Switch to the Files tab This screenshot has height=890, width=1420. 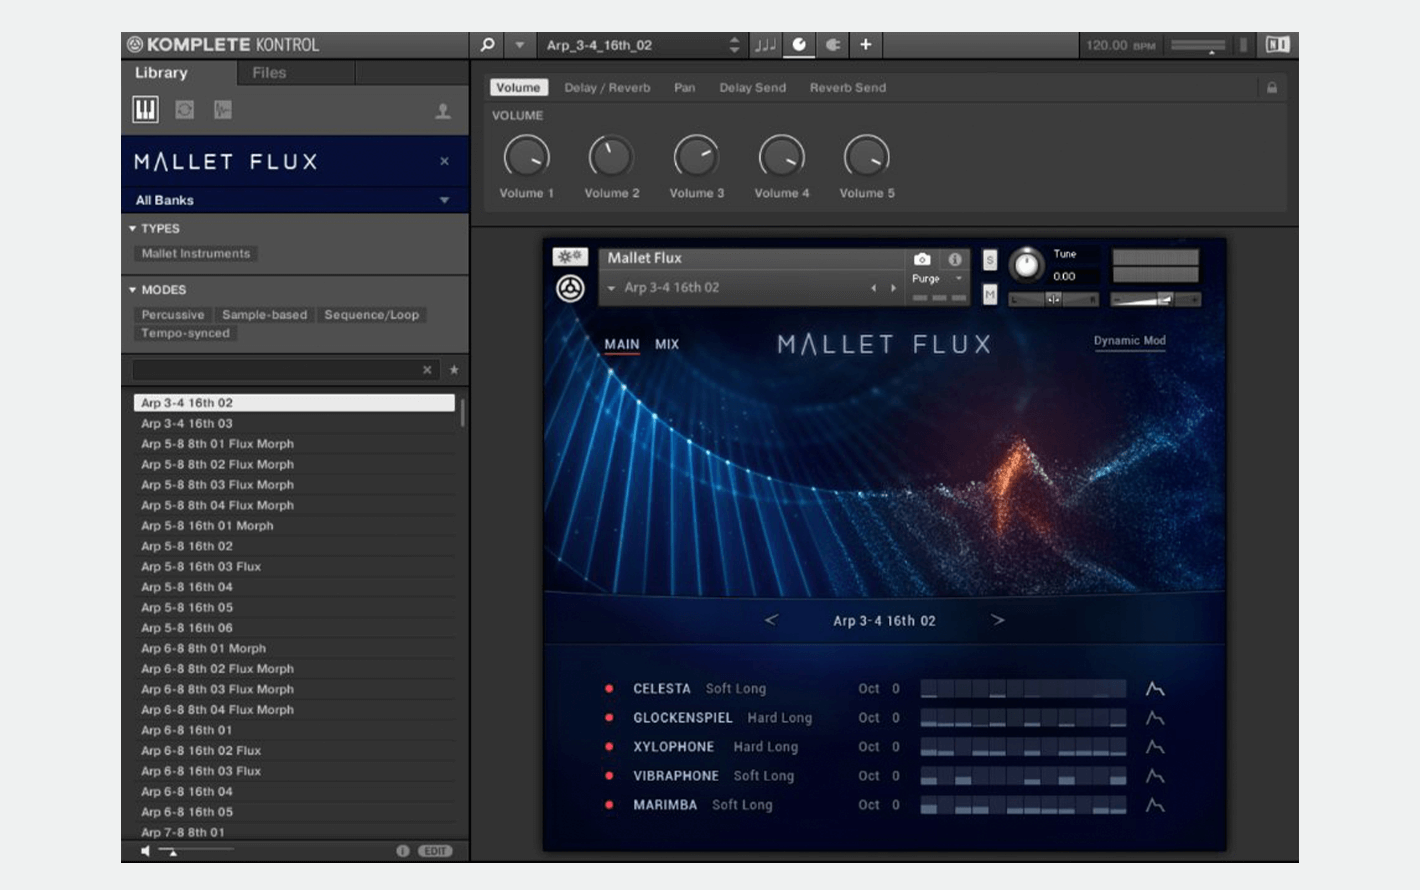pyautogui.click(x=269, y=73)
